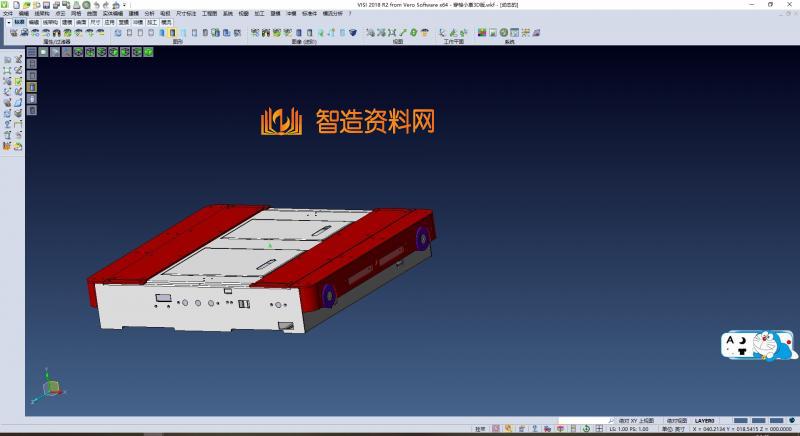Screen dimensions: 800x436
Task: Open the 尺寸标注 menu
Action: click(186, 13)
